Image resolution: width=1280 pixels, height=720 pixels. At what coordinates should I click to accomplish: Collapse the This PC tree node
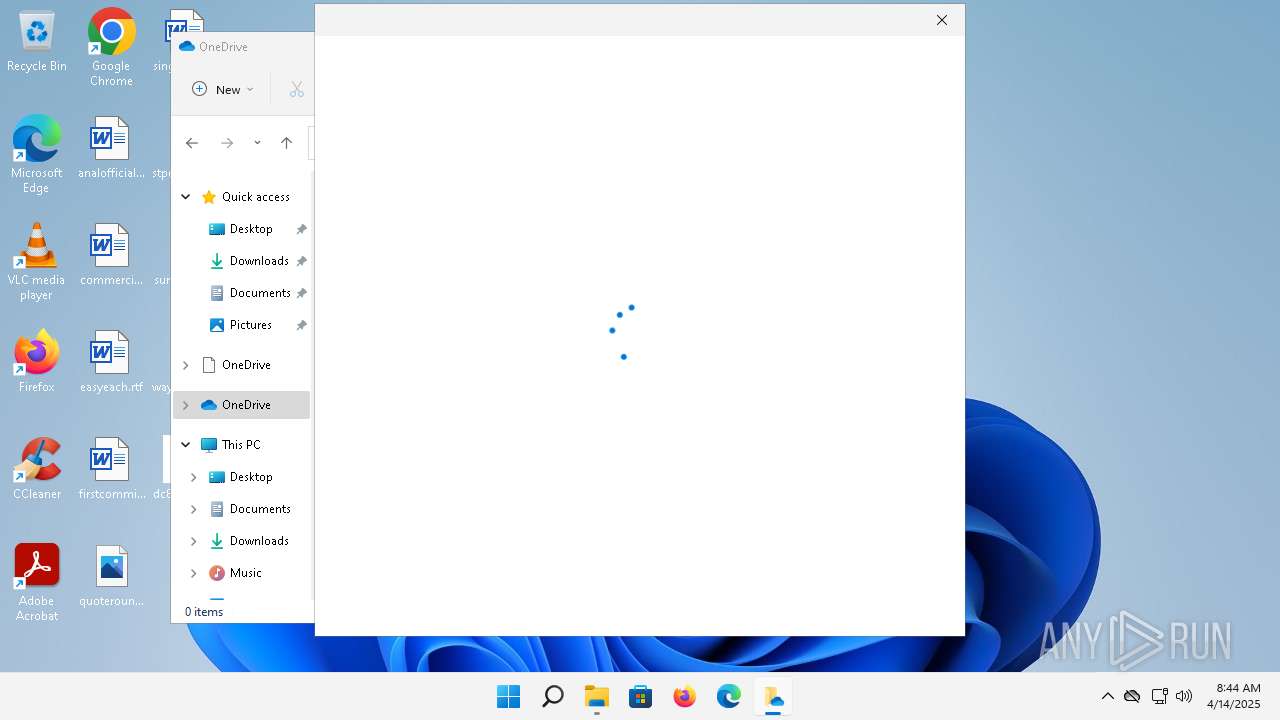click(185, 445)
